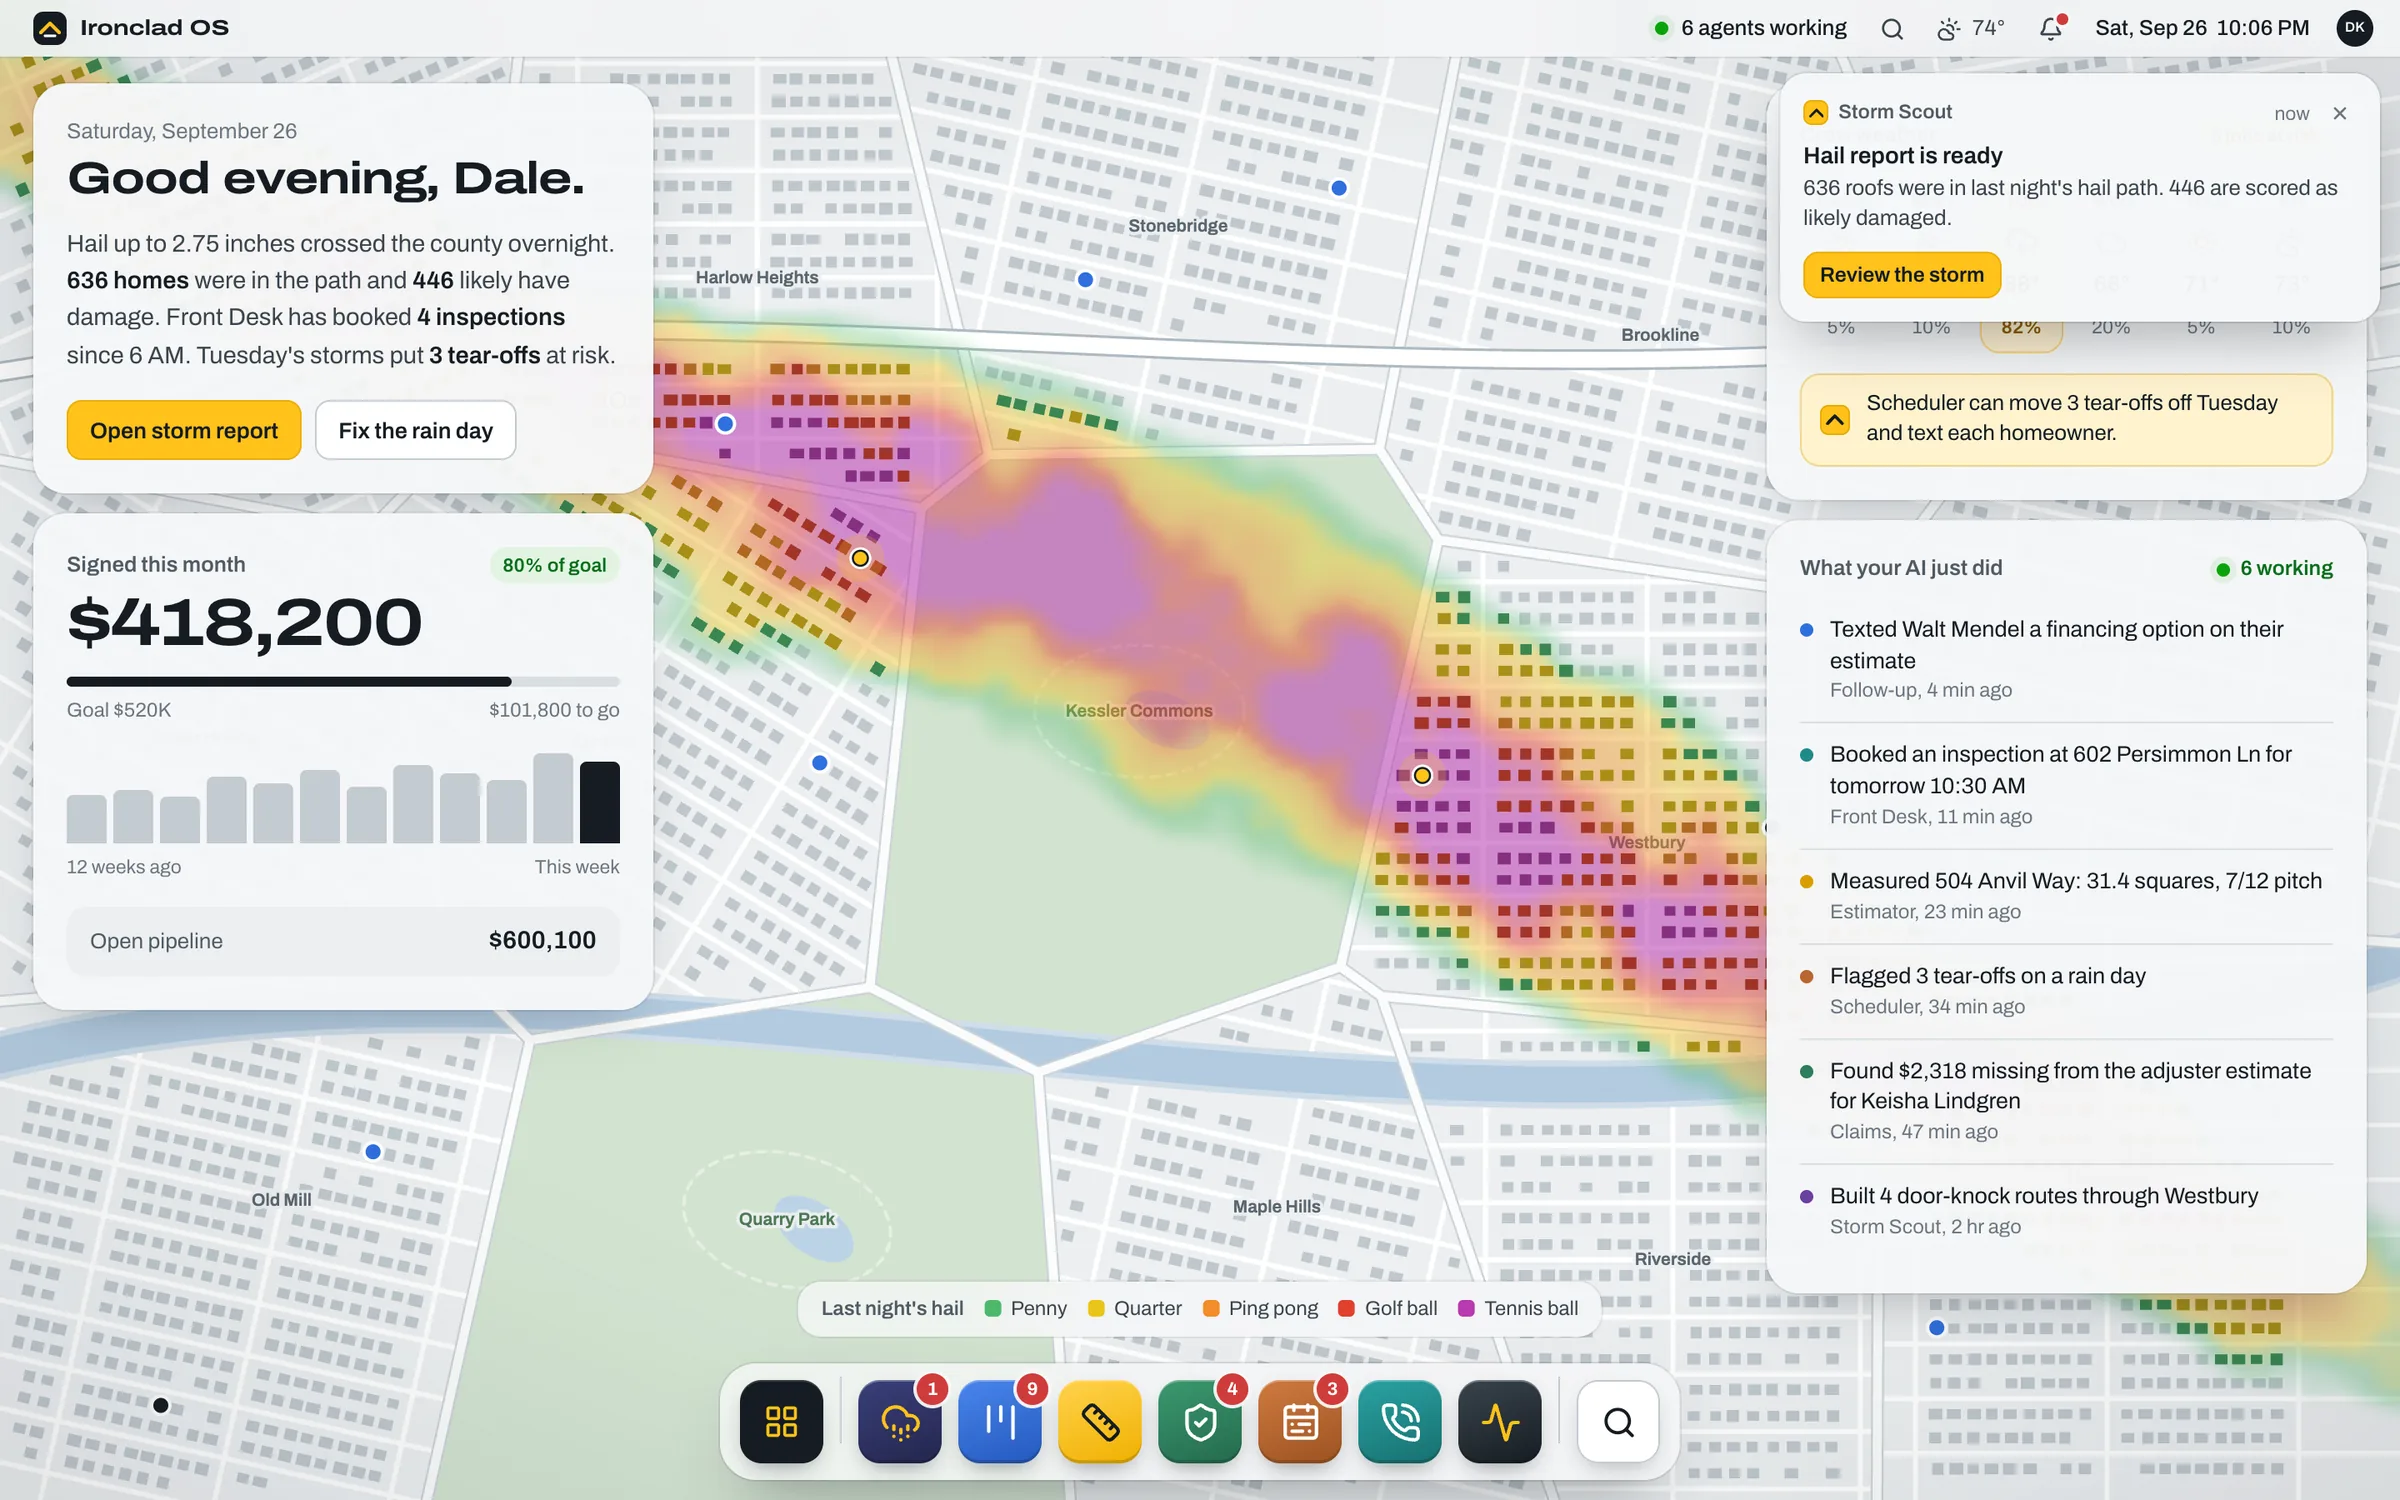Click the date and time display
The height and width of the screenshot is (1500, 2400).
(2202, 28)
